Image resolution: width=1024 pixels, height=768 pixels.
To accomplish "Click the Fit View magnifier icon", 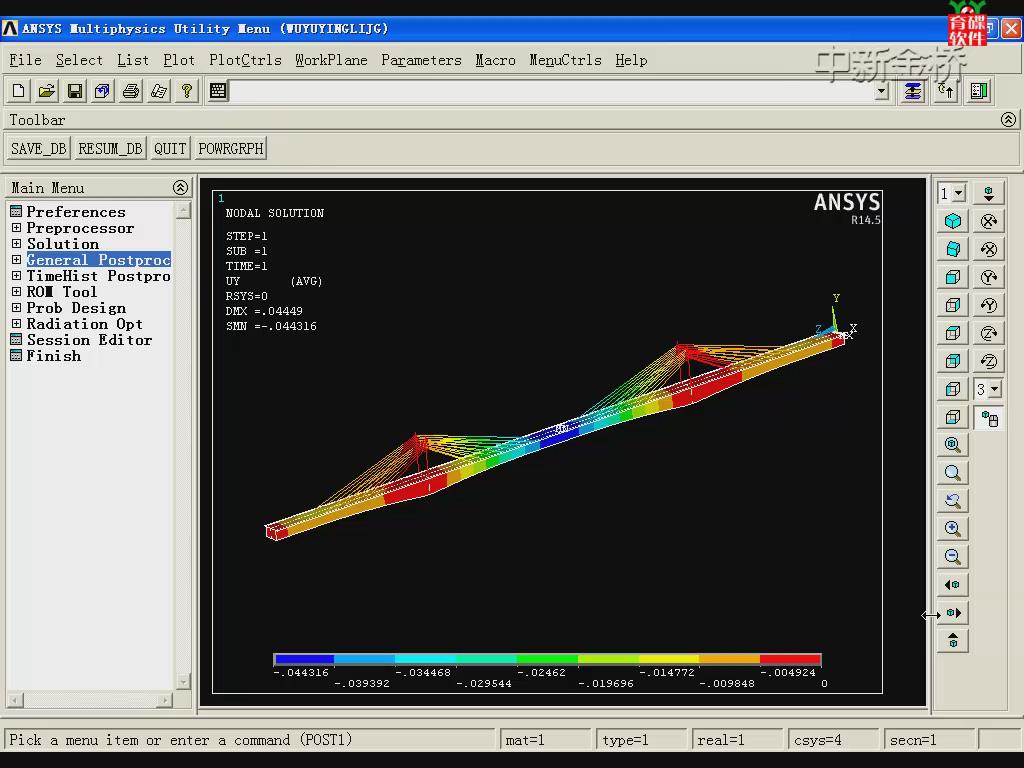I will (x=953, y=445).
